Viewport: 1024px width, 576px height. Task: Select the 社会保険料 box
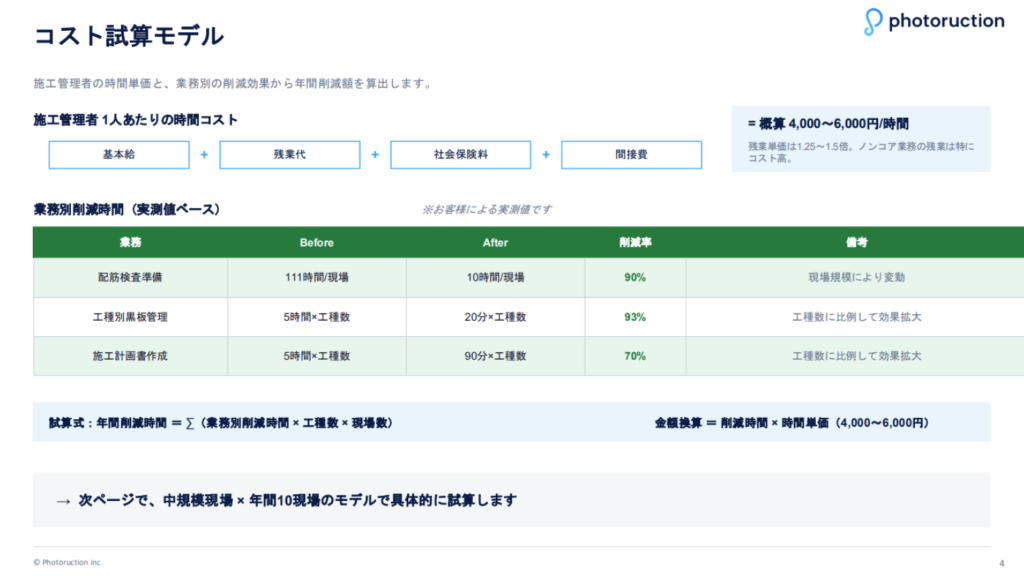click(460, 155)
